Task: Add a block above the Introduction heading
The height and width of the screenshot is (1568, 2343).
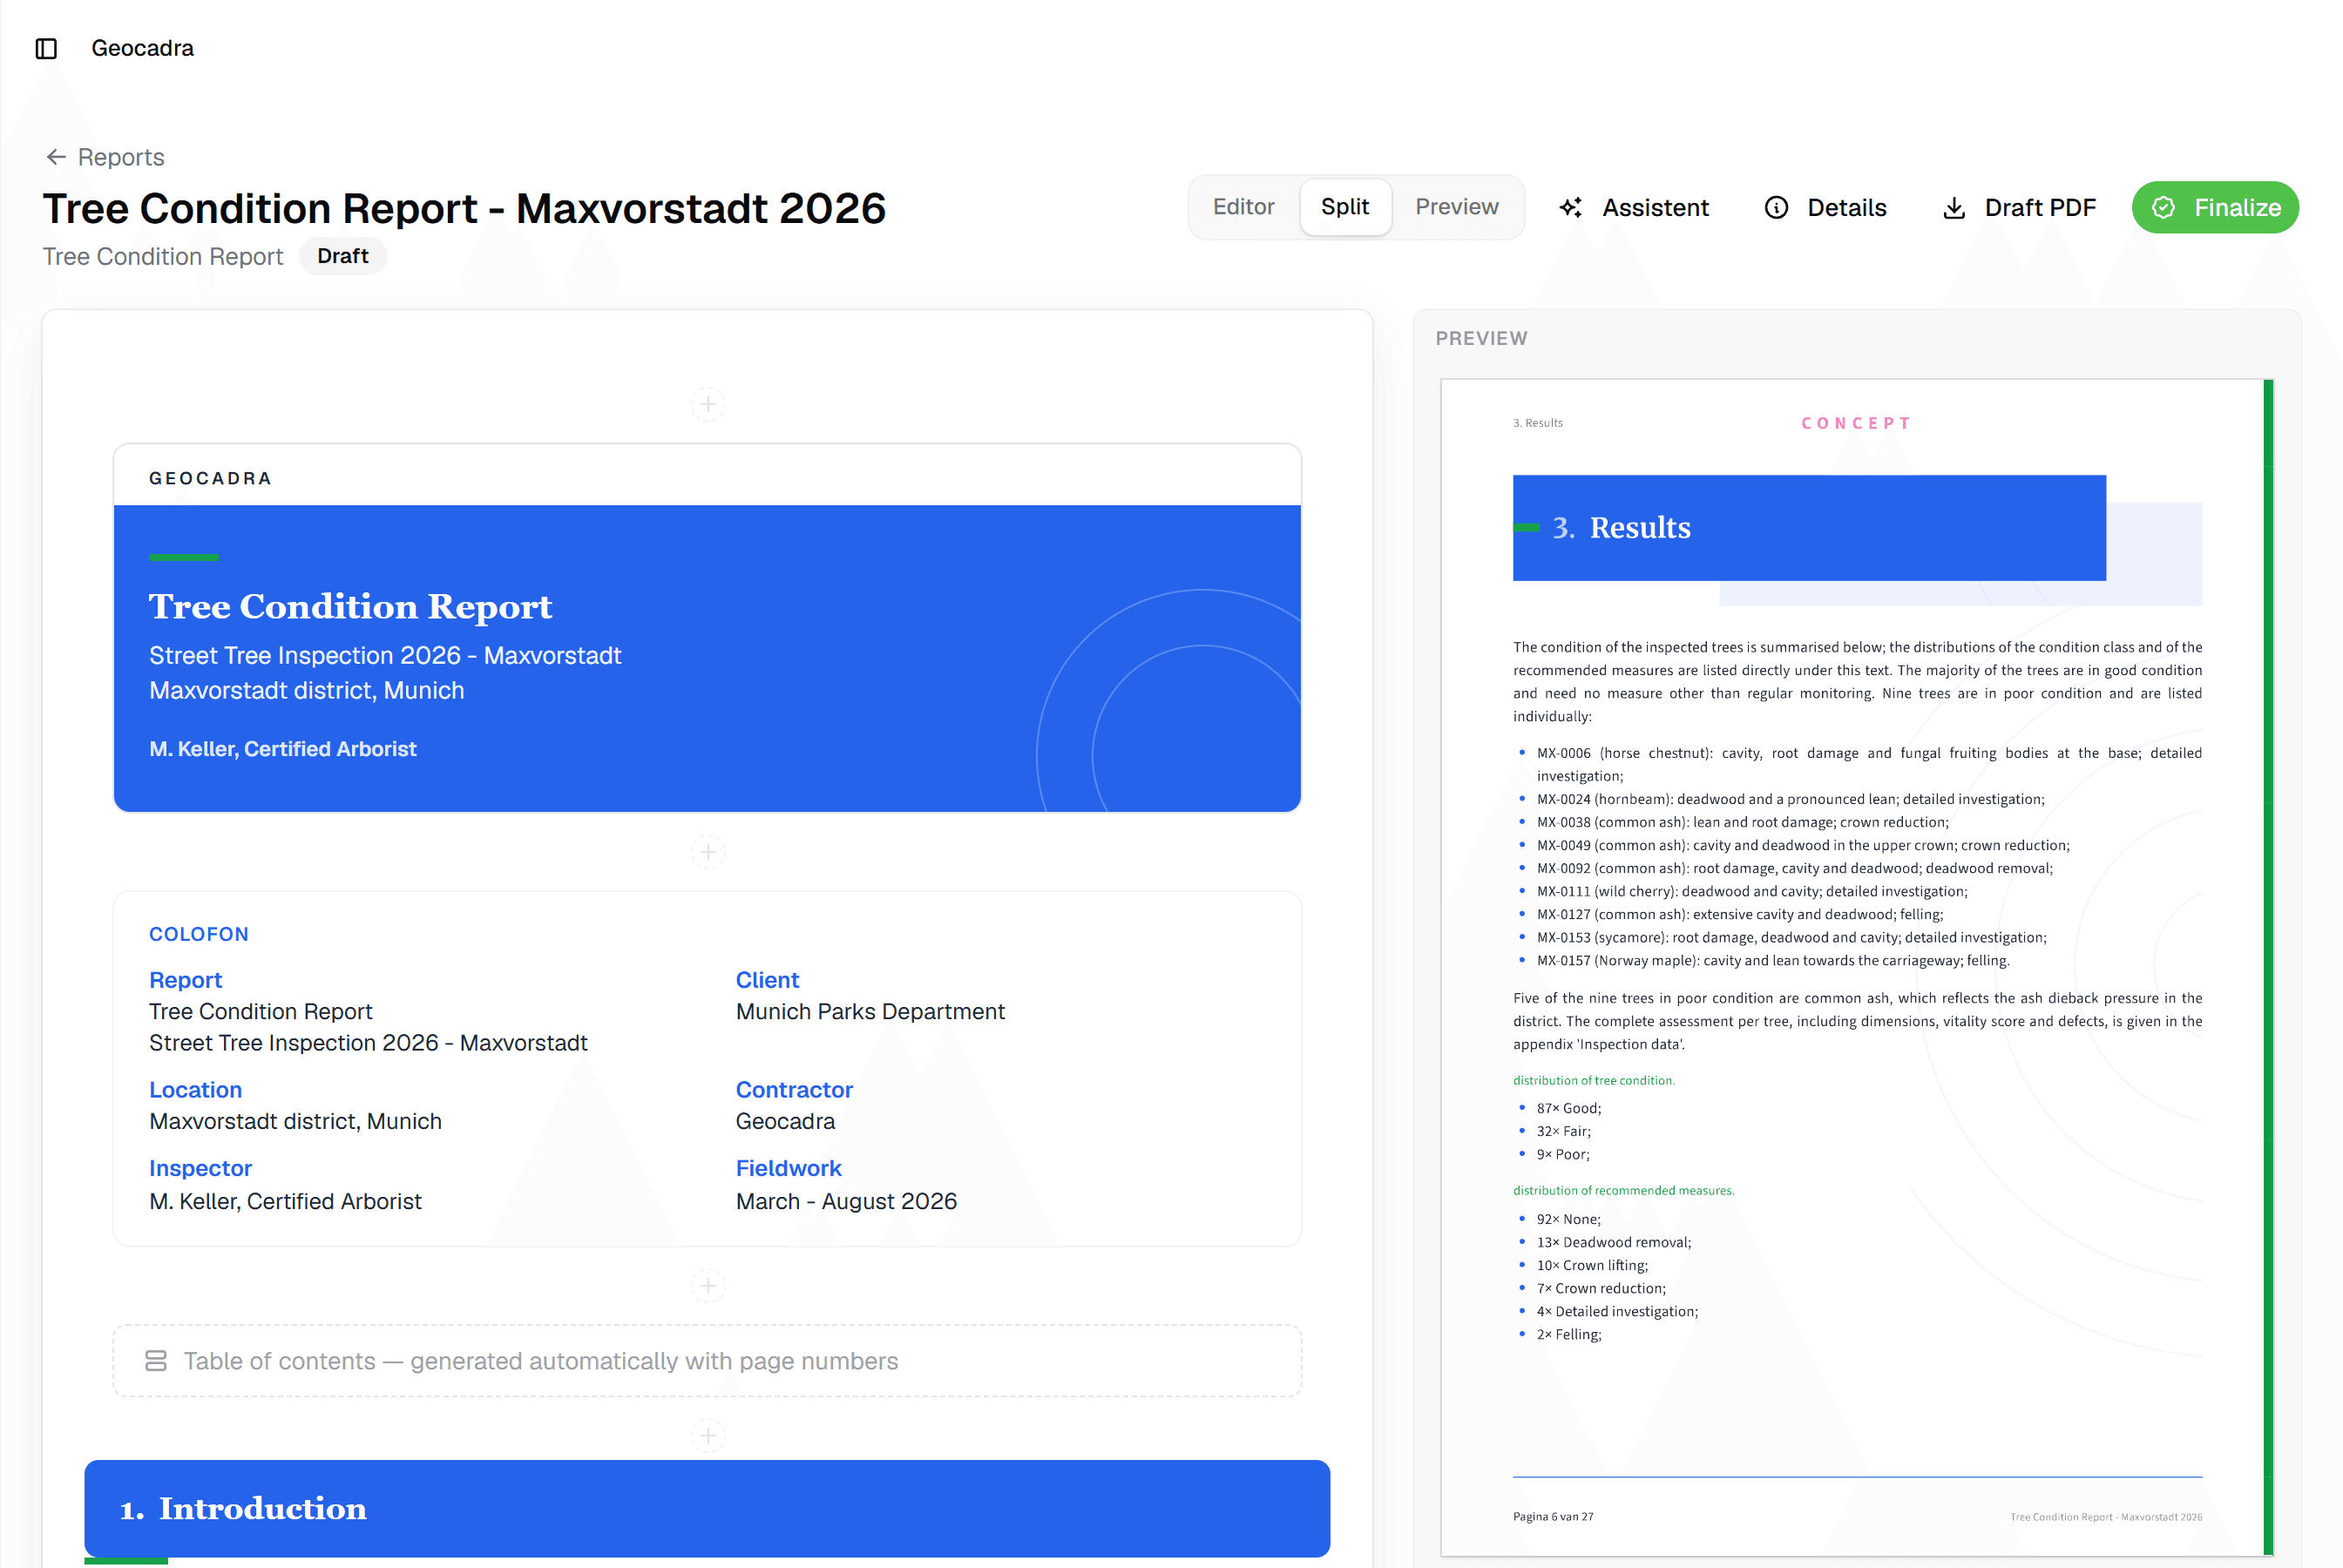Action: 708,1435
